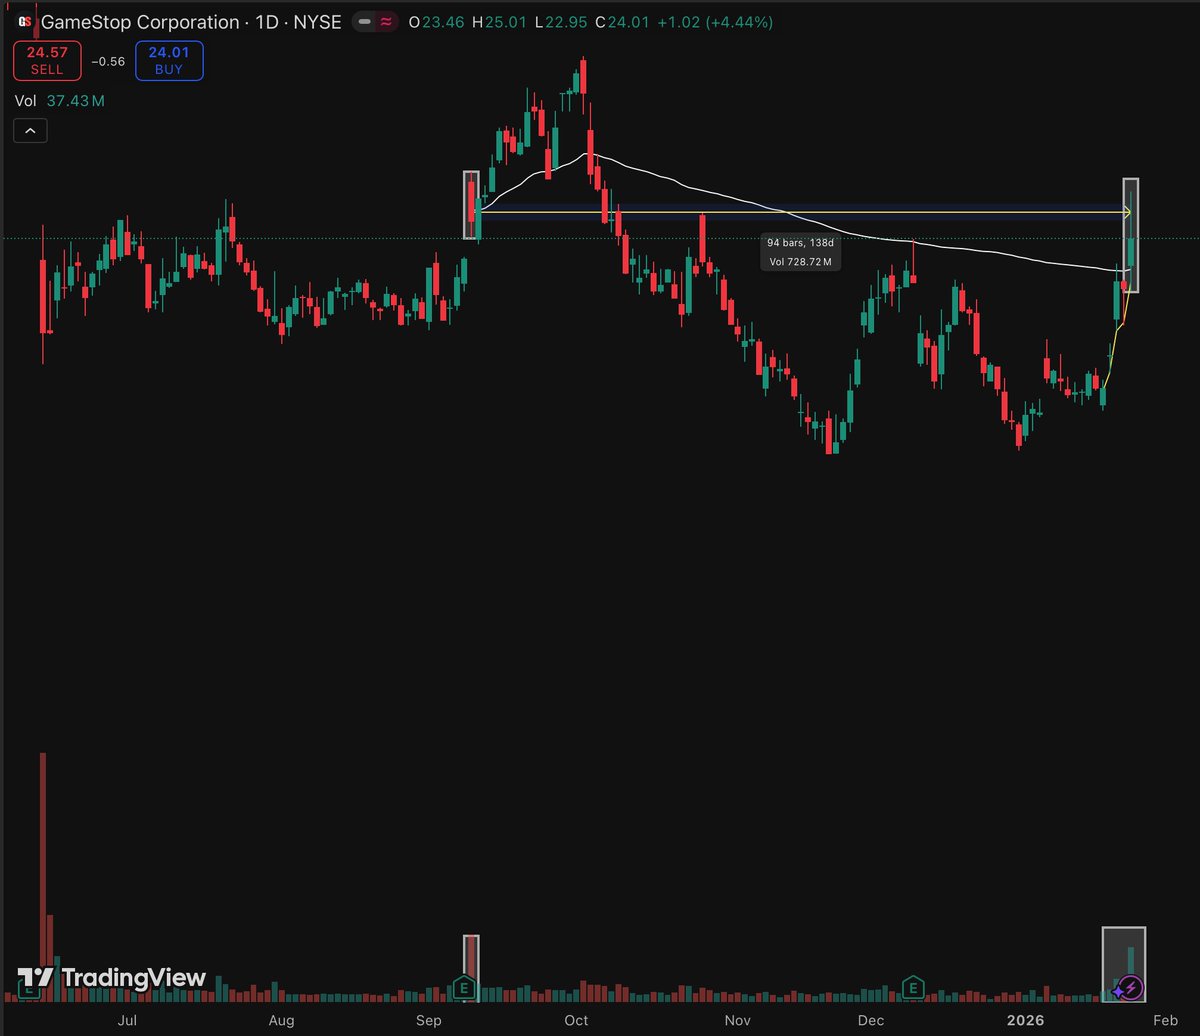Click the SELL 24.57 button
This screenshot has height=1036, width=1200.
click(46, 60)
